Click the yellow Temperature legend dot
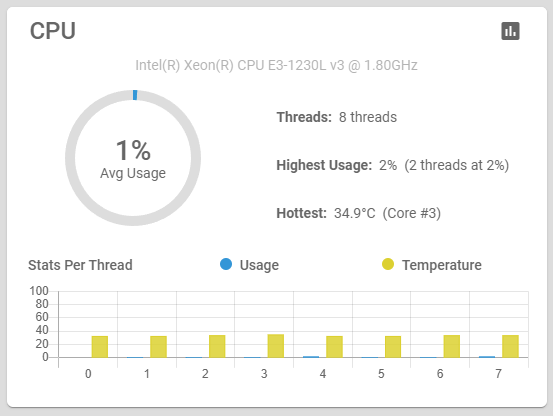 (388, 264)
